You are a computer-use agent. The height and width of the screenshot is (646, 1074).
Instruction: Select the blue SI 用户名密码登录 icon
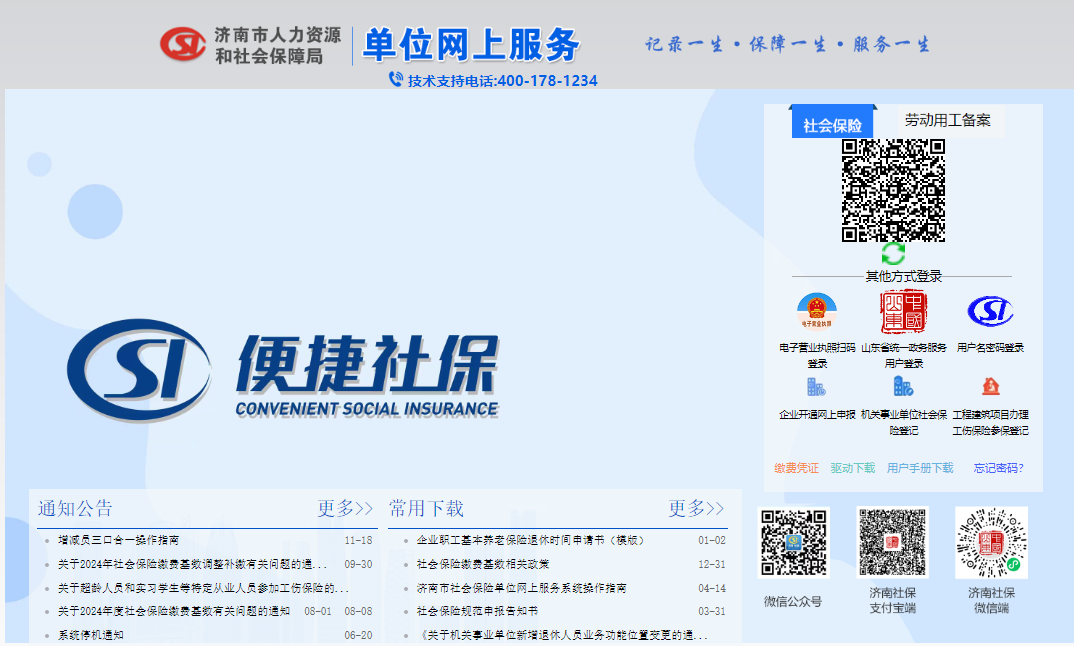pyautogui.click(x=990, y=311)
